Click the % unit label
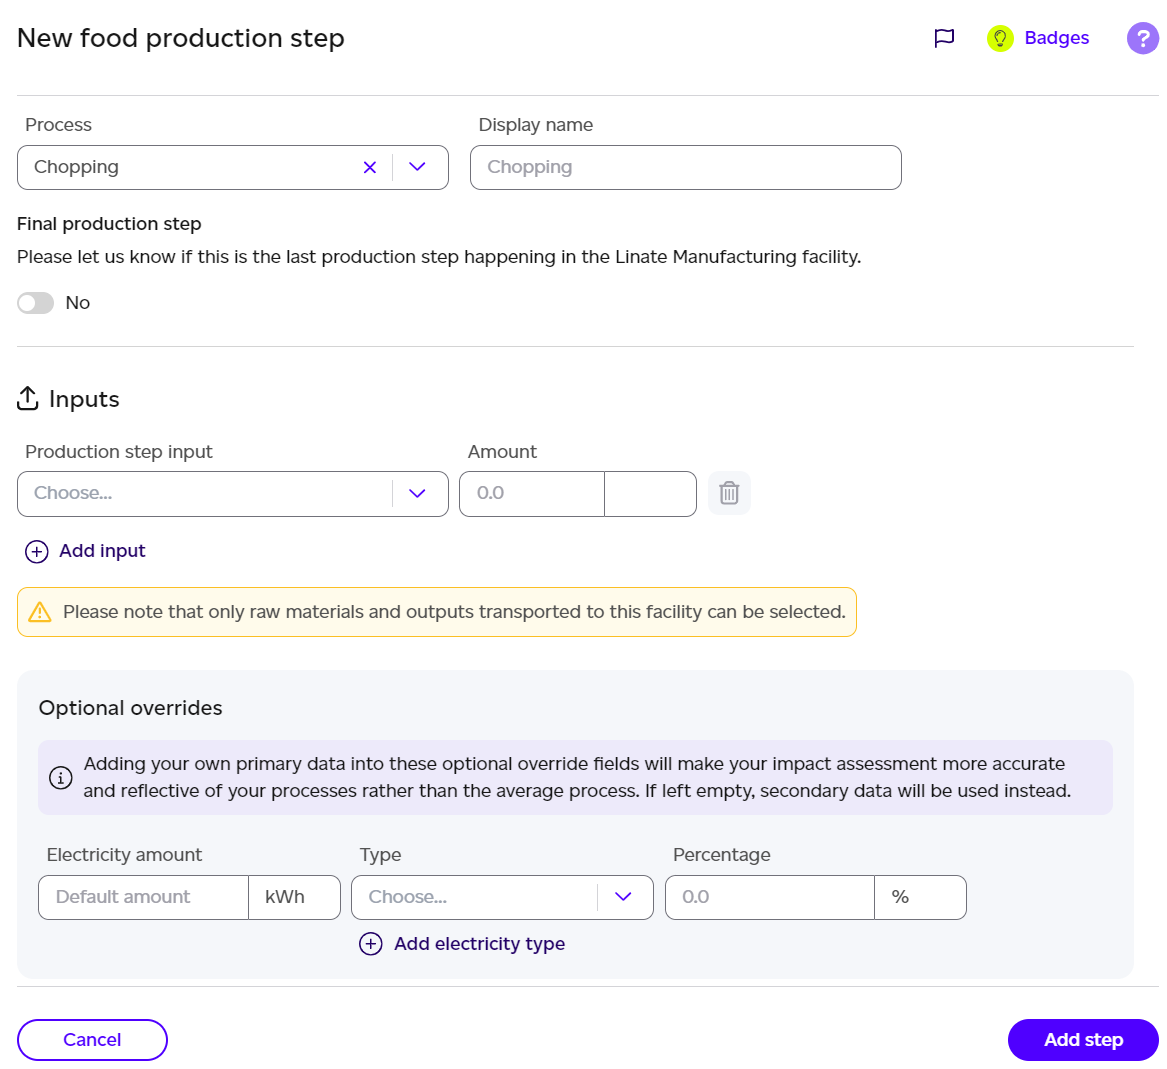Screen dimensions: 1167x1069 [901, 897]
